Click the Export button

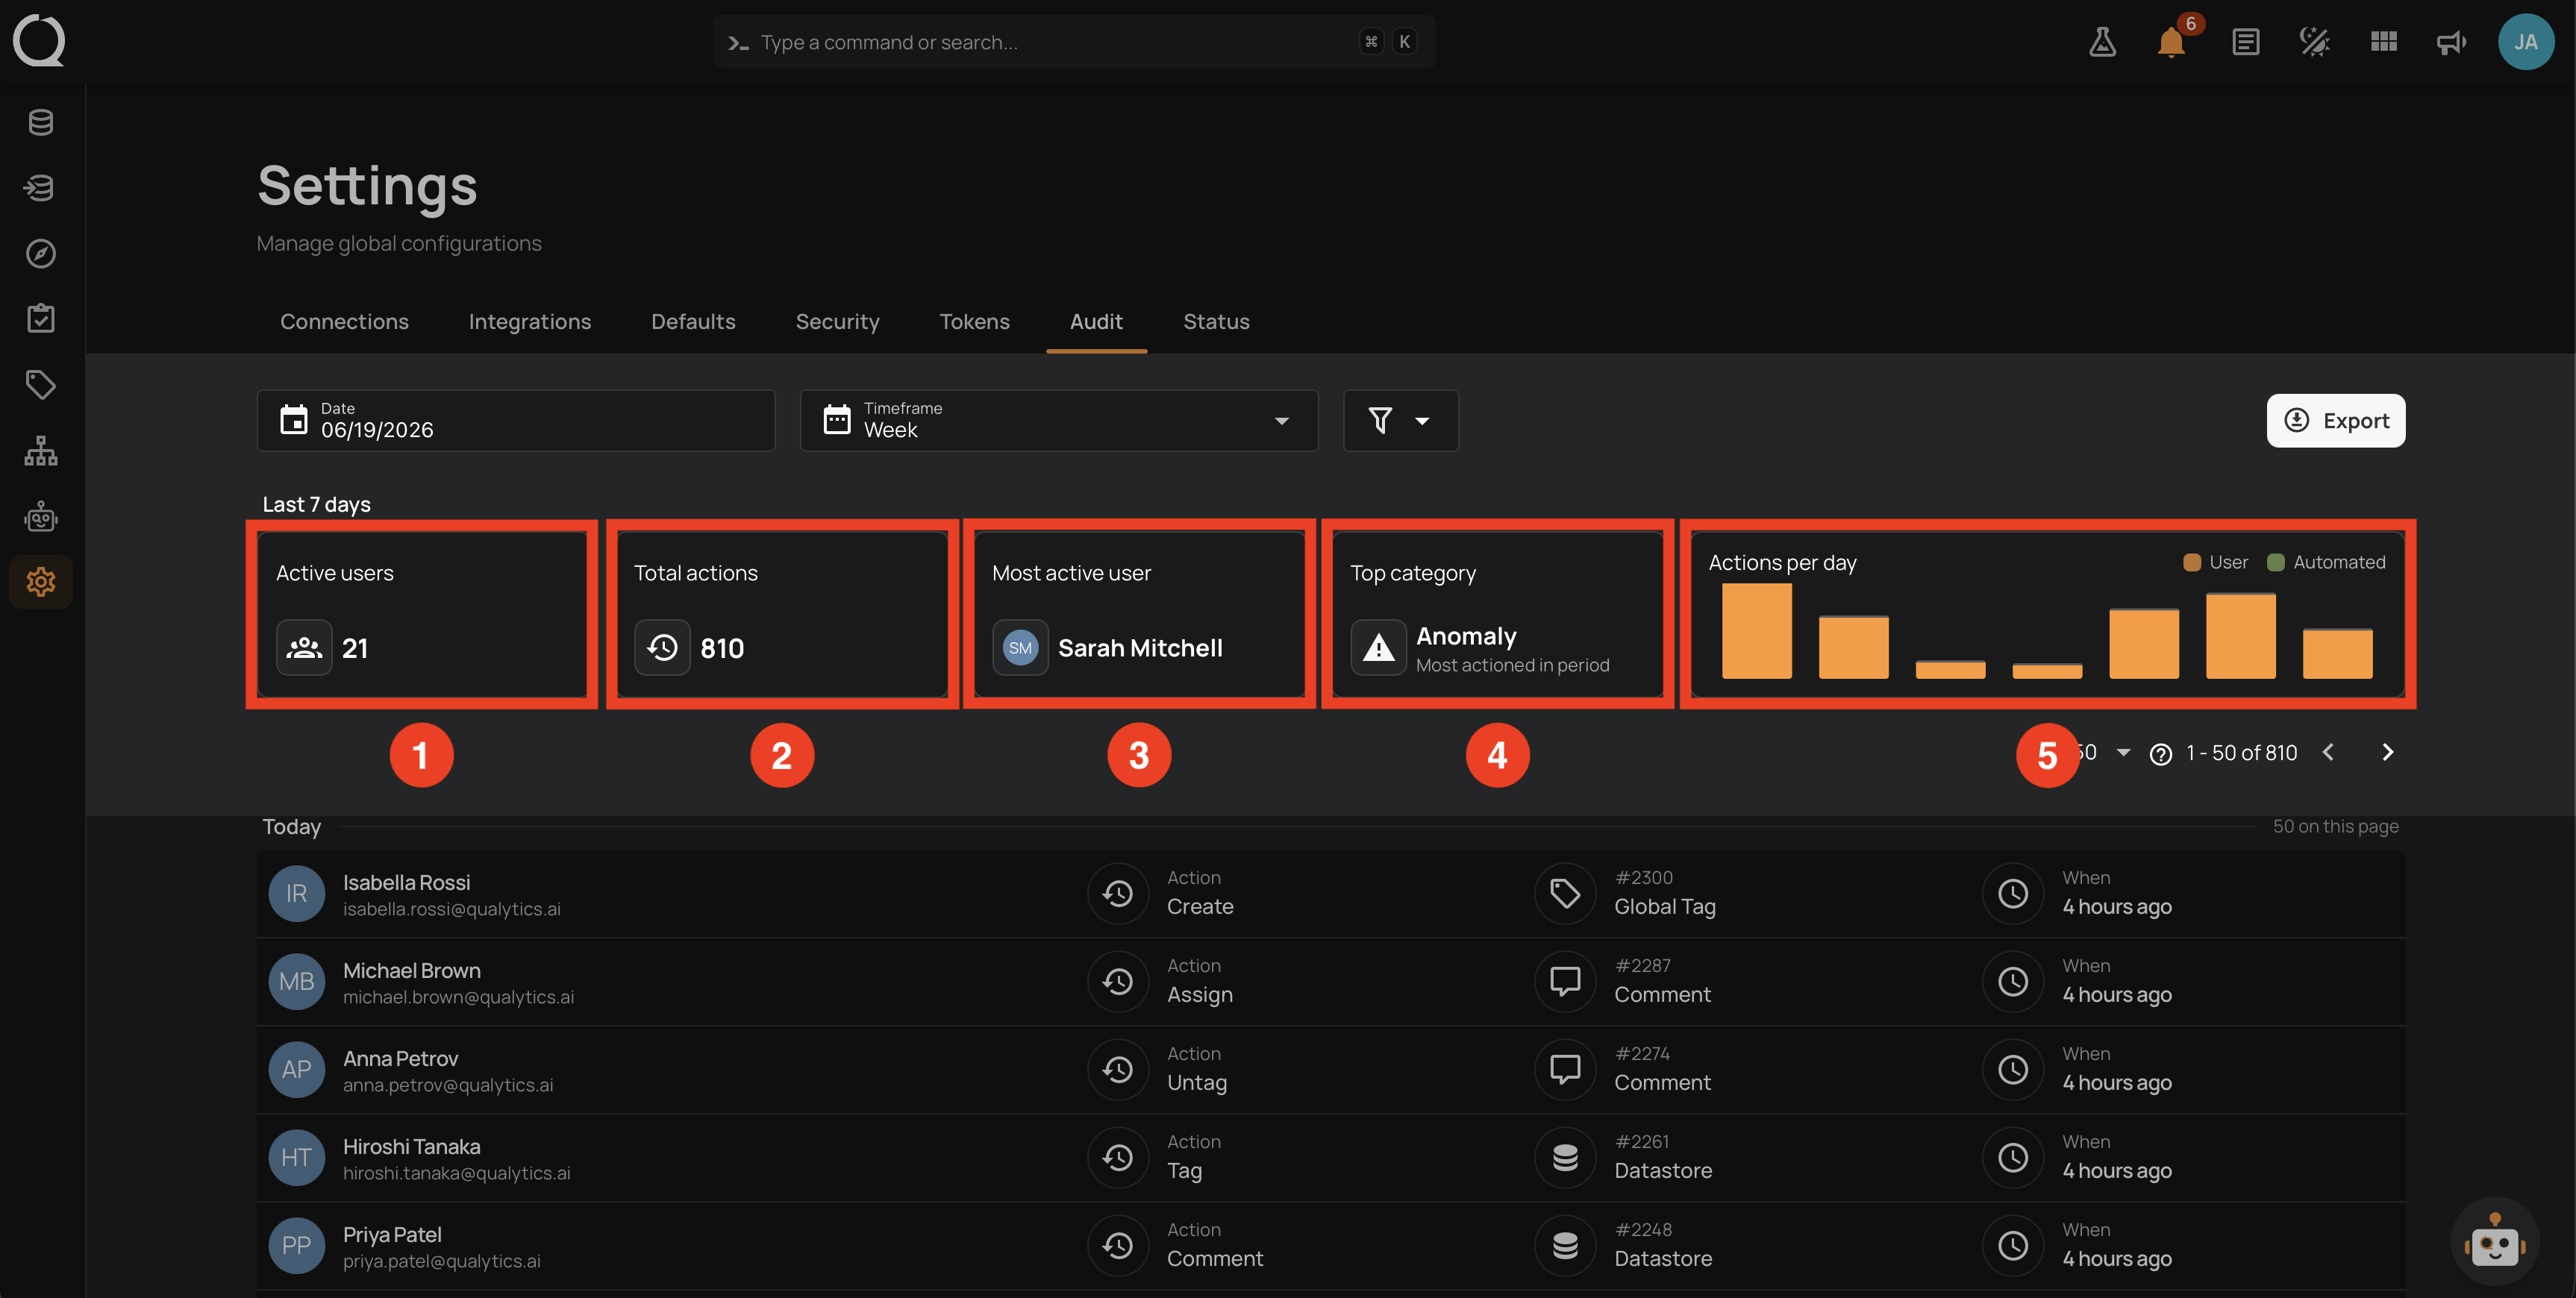2336,420
